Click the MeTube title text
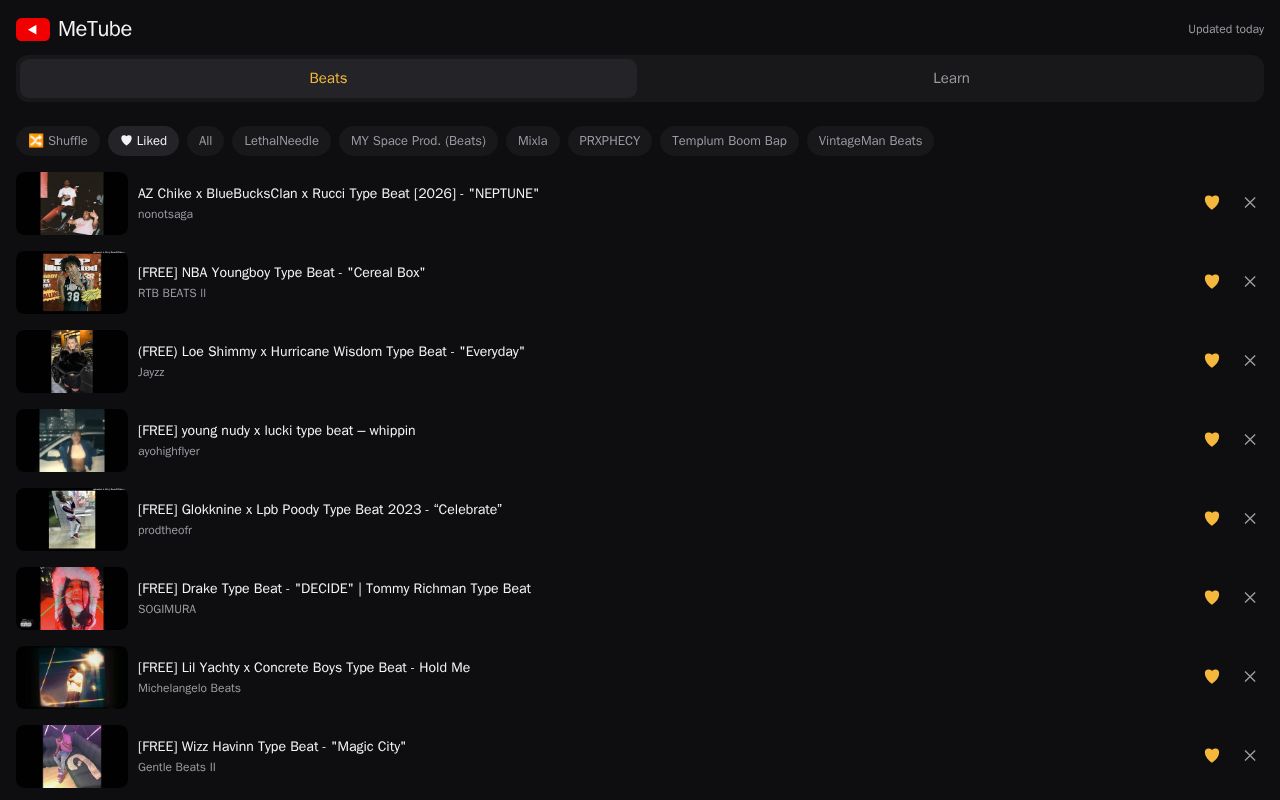The image size is (1280, 800). tap(95, 29)
